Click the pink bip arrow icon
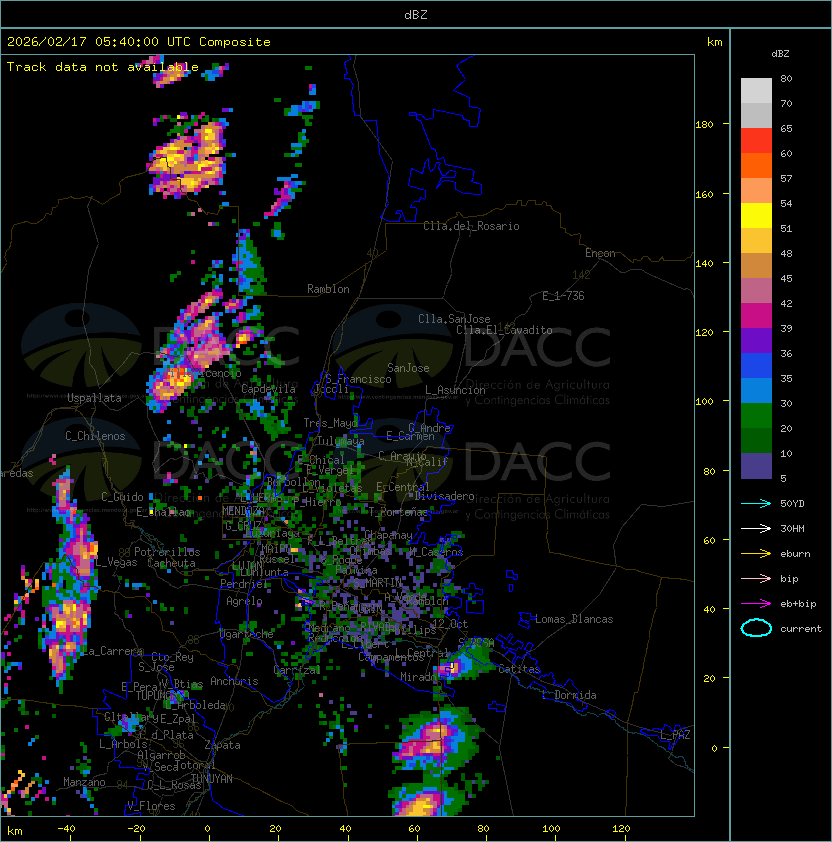Screen dimensions: 832x842 756,578
